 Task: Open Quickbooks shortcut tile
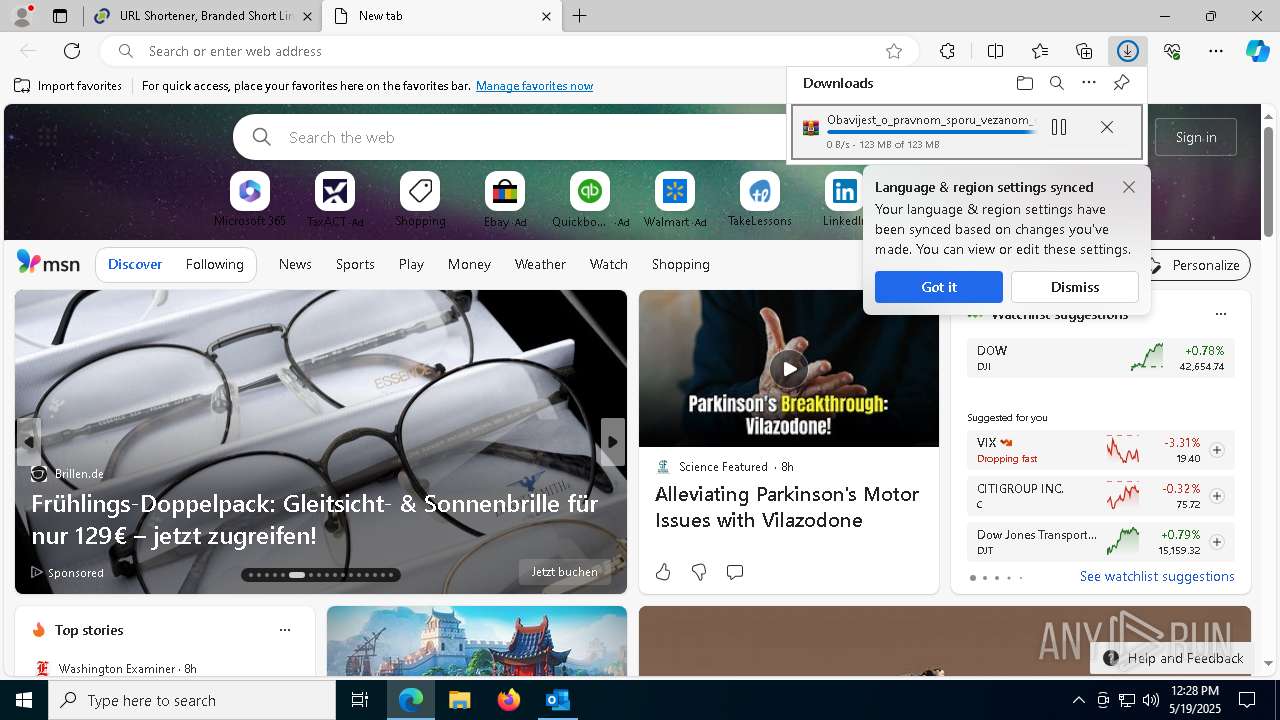[590, 199]
